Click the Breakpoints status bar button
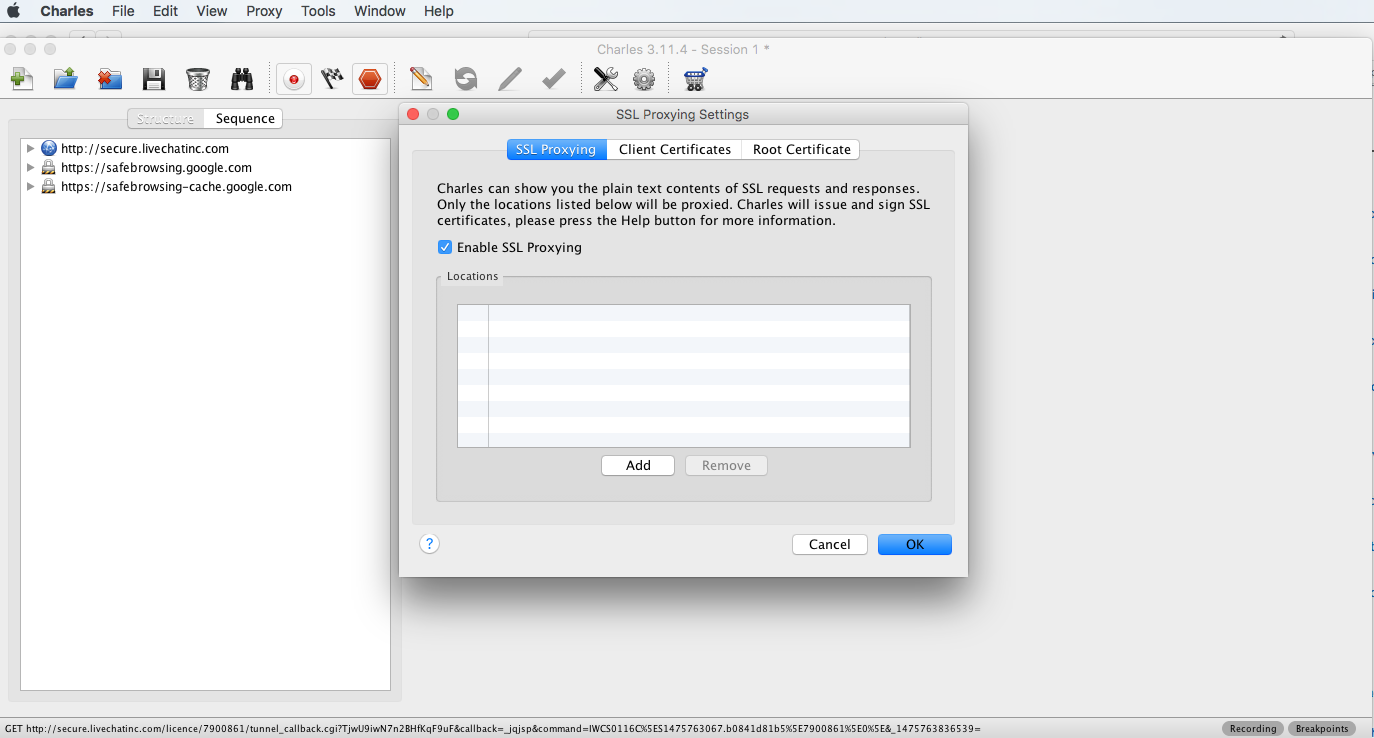This screenshot has height=738, width=1374. pos(1322,728)
